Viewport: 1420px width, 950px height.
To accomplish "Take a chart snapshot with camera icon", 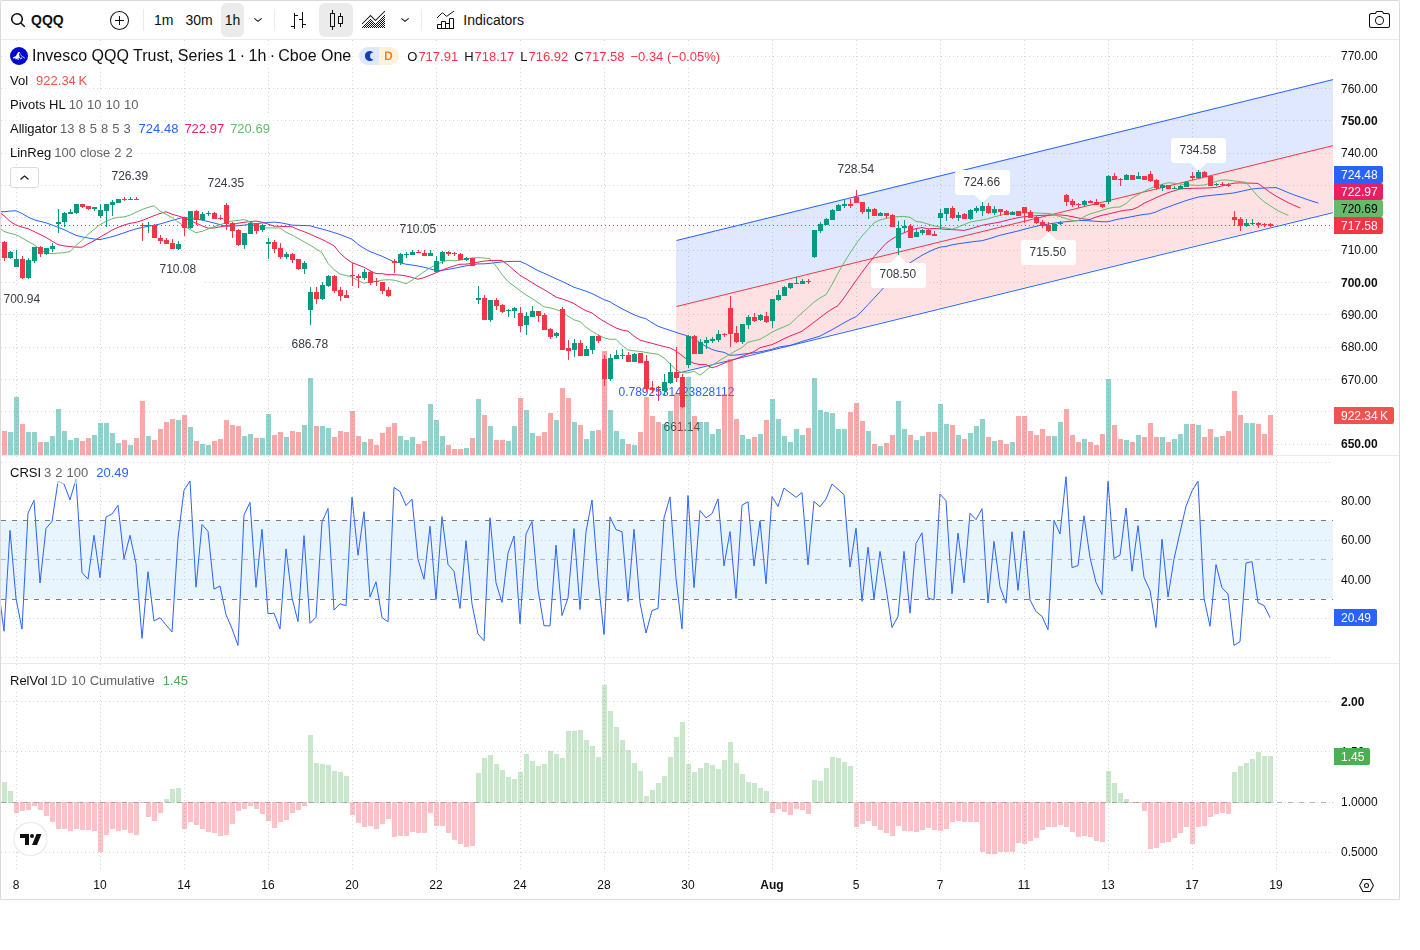I will (x=1379, y=20).
